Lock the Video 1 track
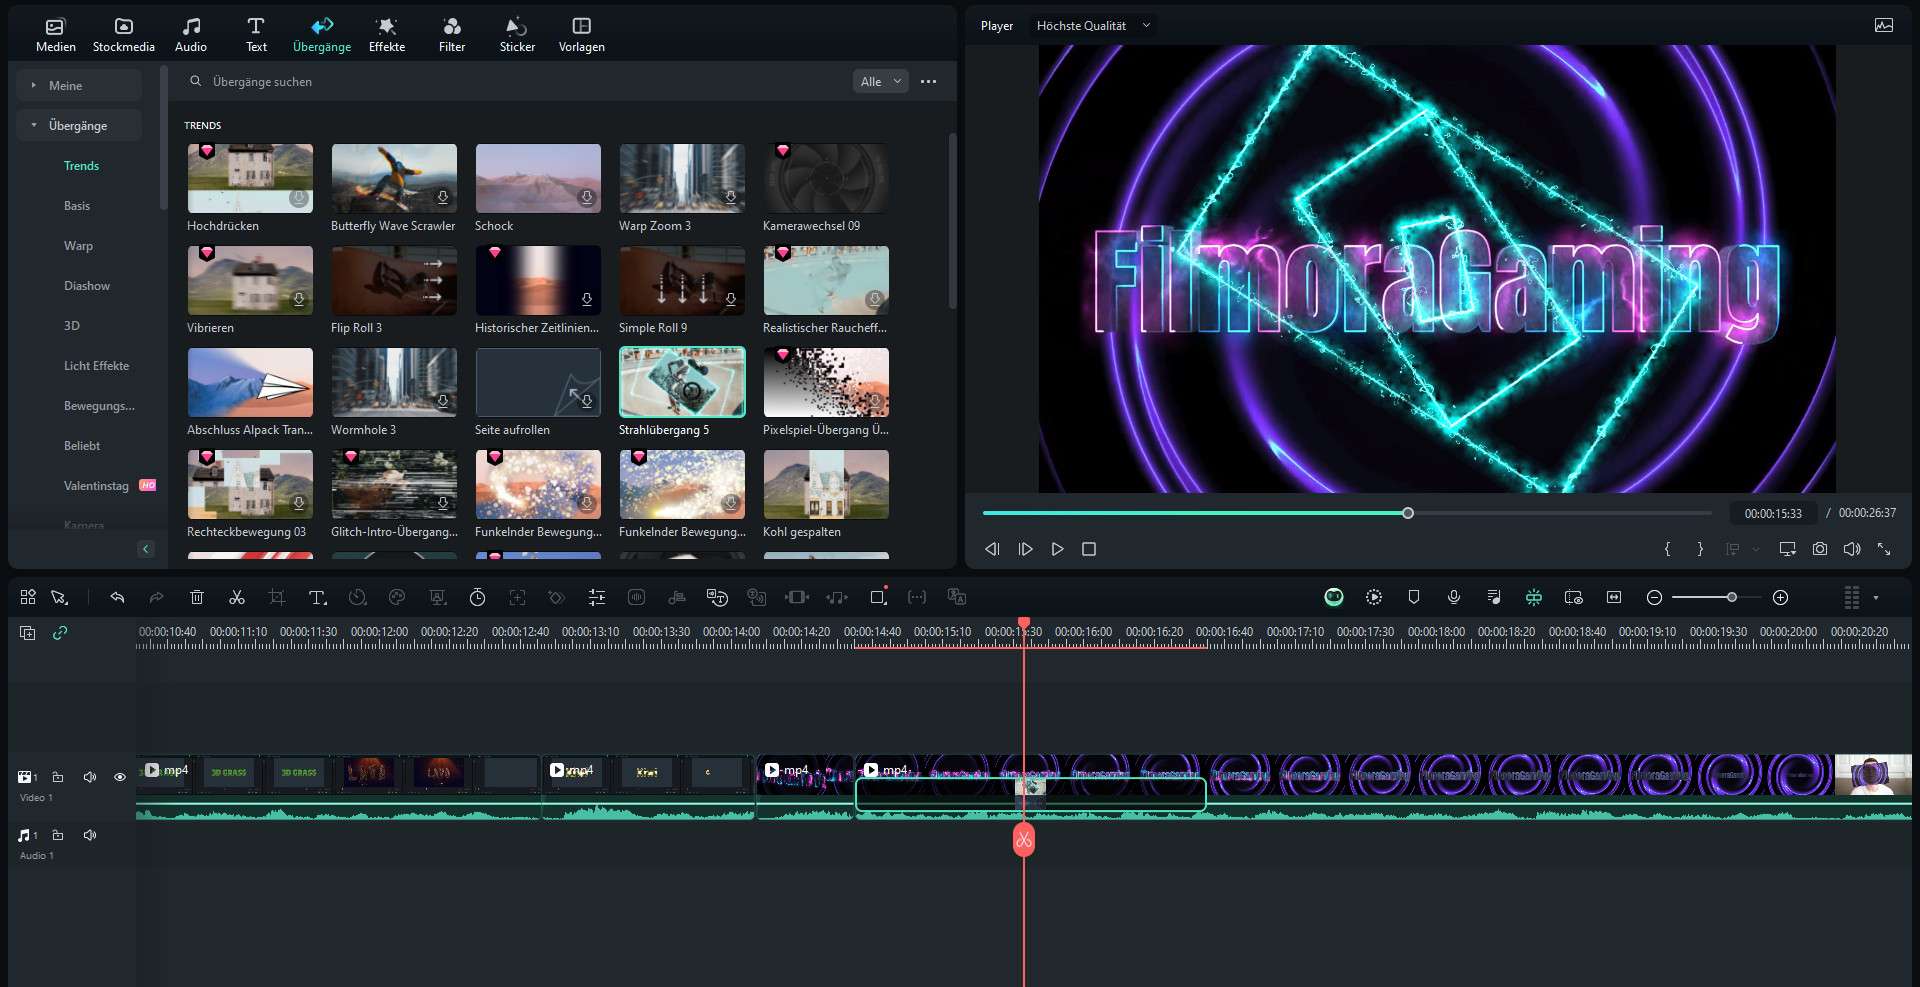This screenshot has width=1920, height=987. pos(58,777)
